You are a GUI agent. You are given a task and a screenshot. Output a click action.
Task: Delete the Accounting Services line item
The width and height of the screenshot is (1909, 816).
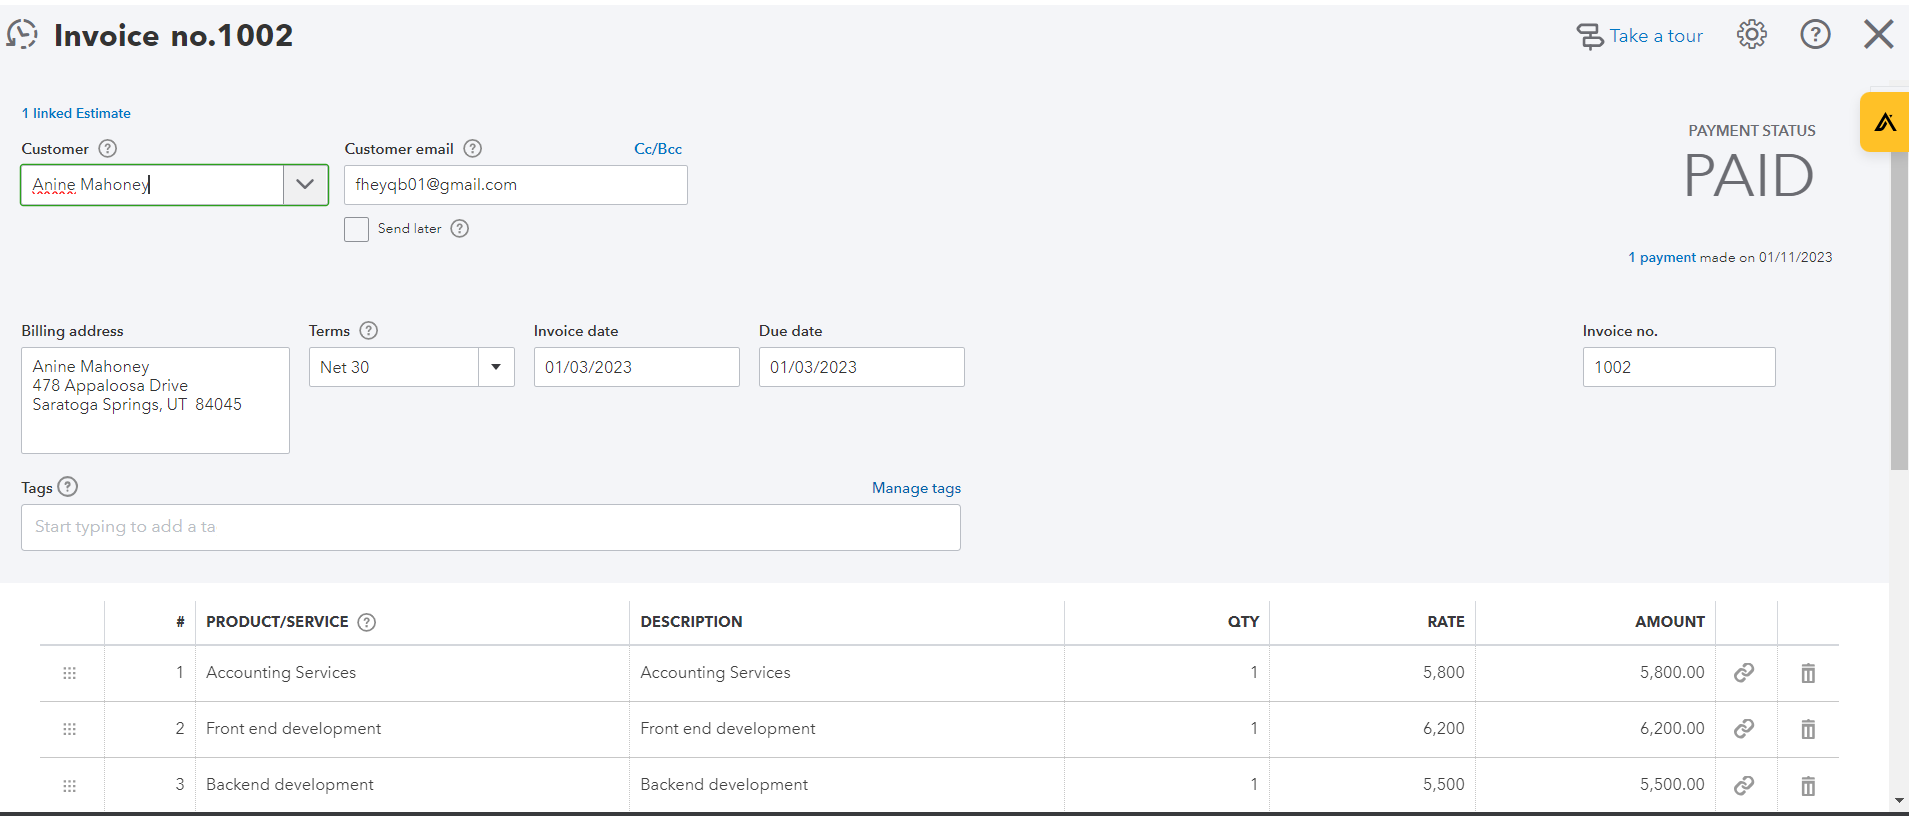(1808, 673)
